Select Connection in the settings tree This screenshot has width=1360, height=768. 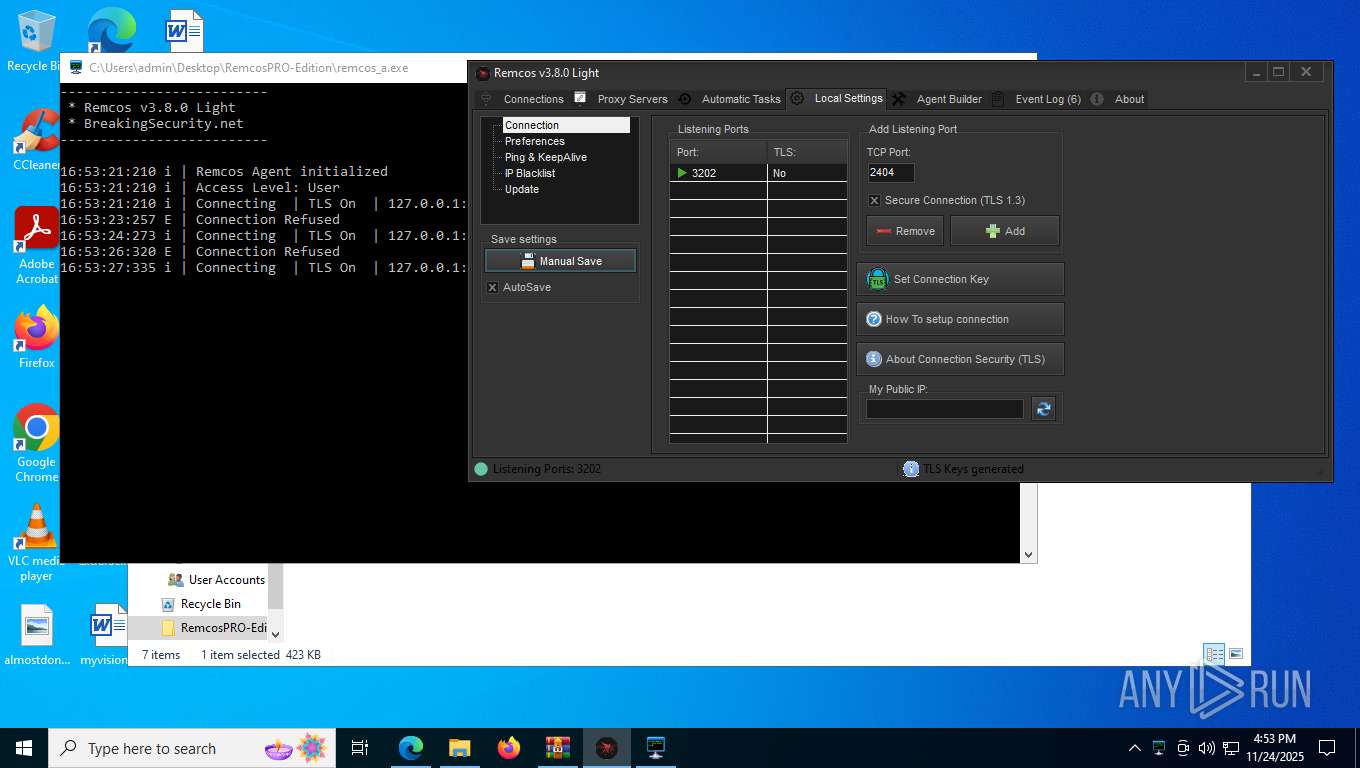coord(566,125)
